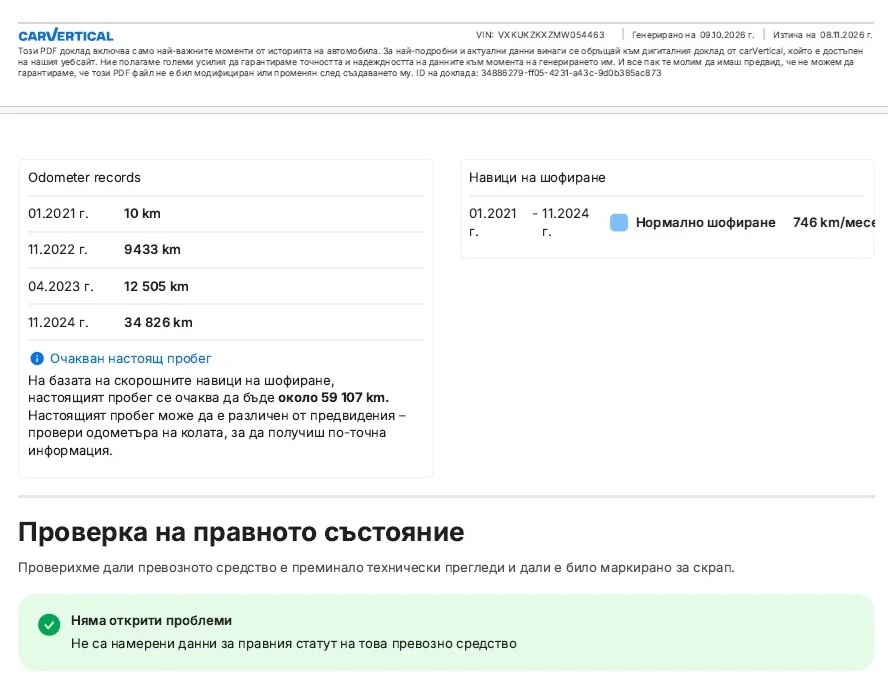Click the Генерирано на 09.10.2026 date
The width and height of the screenshot is (888, 683).
tap(693, 35)
